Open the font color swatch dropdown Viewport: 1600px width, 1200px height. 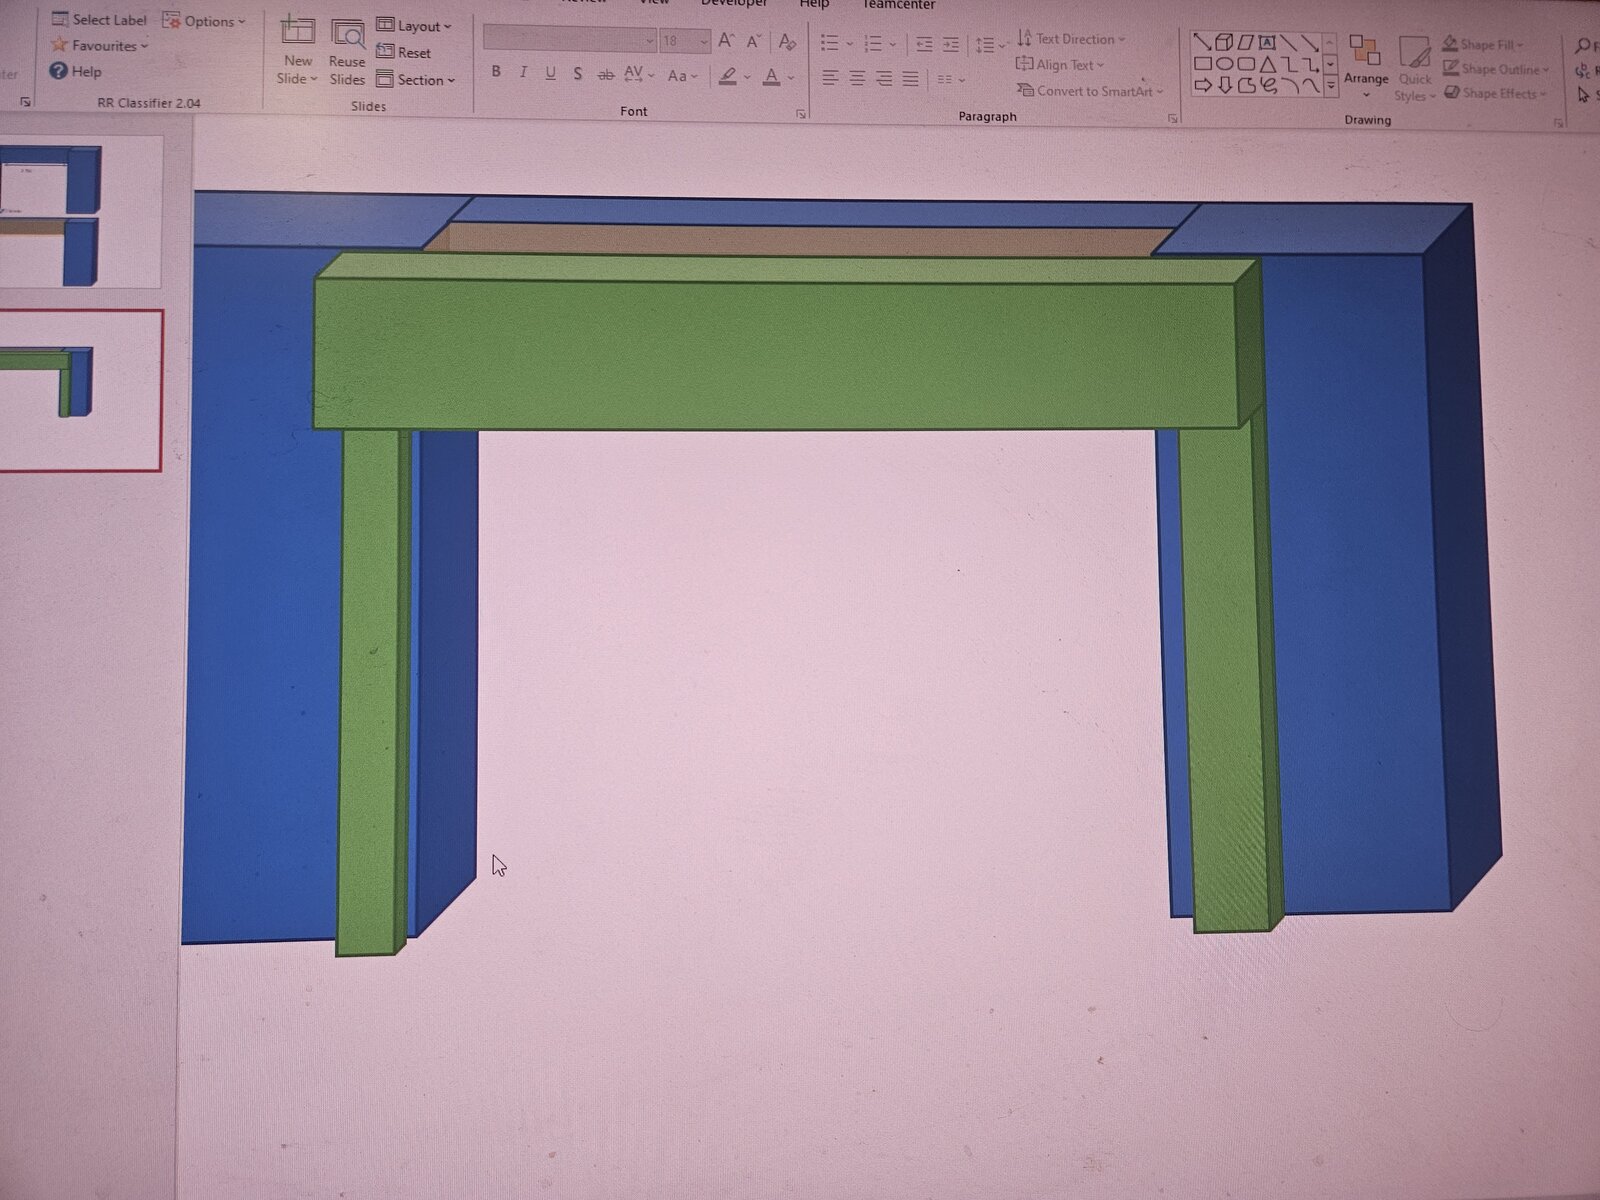[x=791, y=77]
